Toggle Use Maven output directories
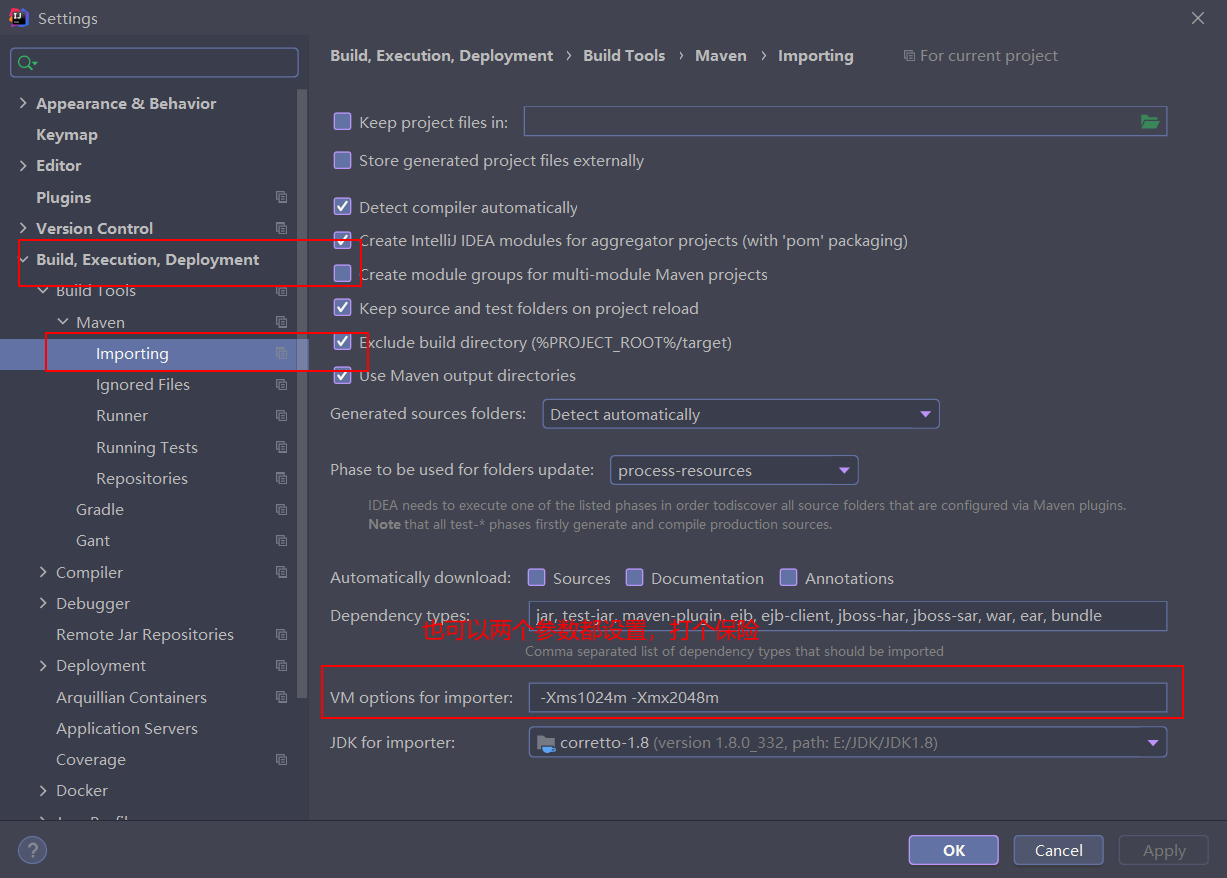This screenshot has width=1227, height=878. tap(342, 375)
